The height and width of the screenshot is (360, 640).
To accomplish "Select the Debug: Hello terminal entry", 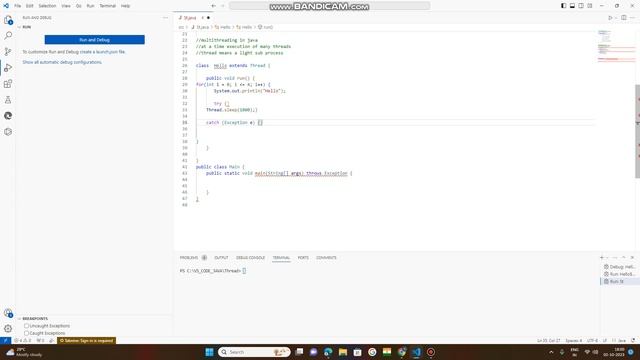I will [x=619, y=267].
